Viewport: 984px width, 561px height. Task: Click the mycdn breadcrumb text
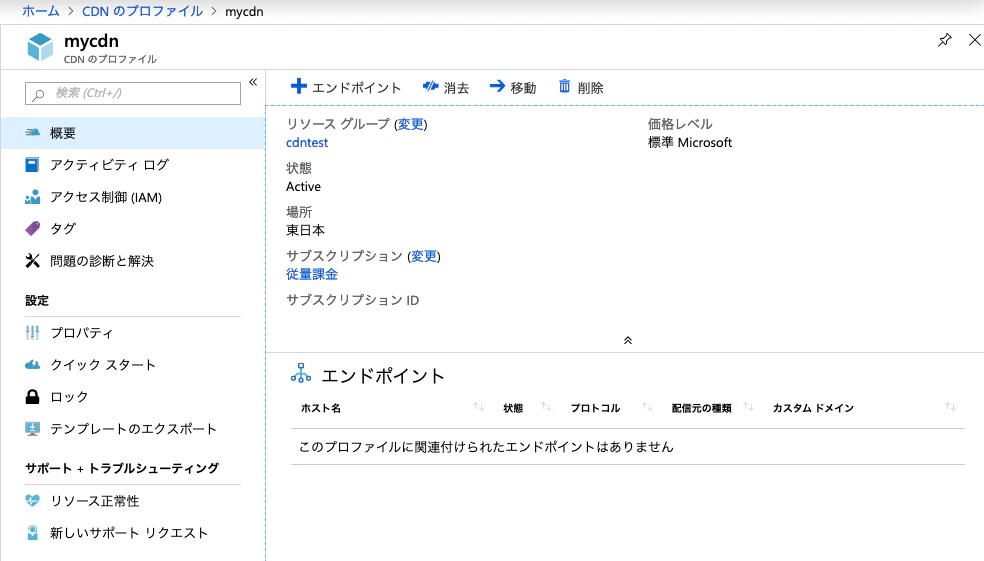(x=244, y=11)
